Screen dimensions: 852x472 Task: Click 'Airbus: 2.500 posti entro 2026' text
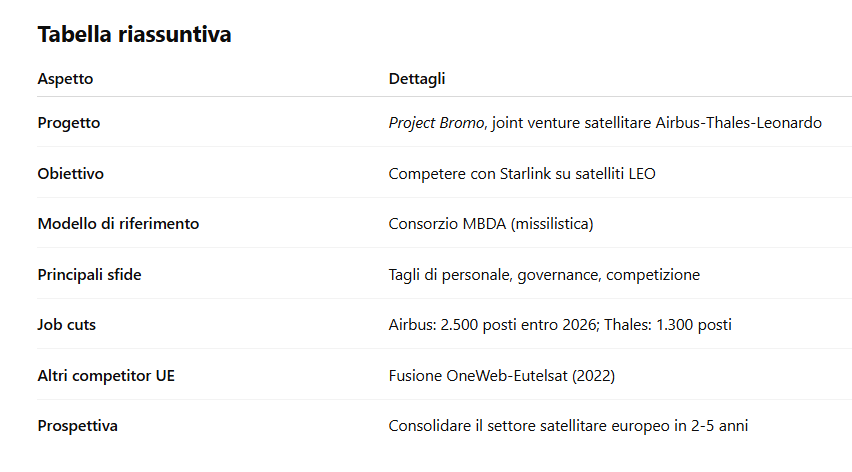pos(496,325)
